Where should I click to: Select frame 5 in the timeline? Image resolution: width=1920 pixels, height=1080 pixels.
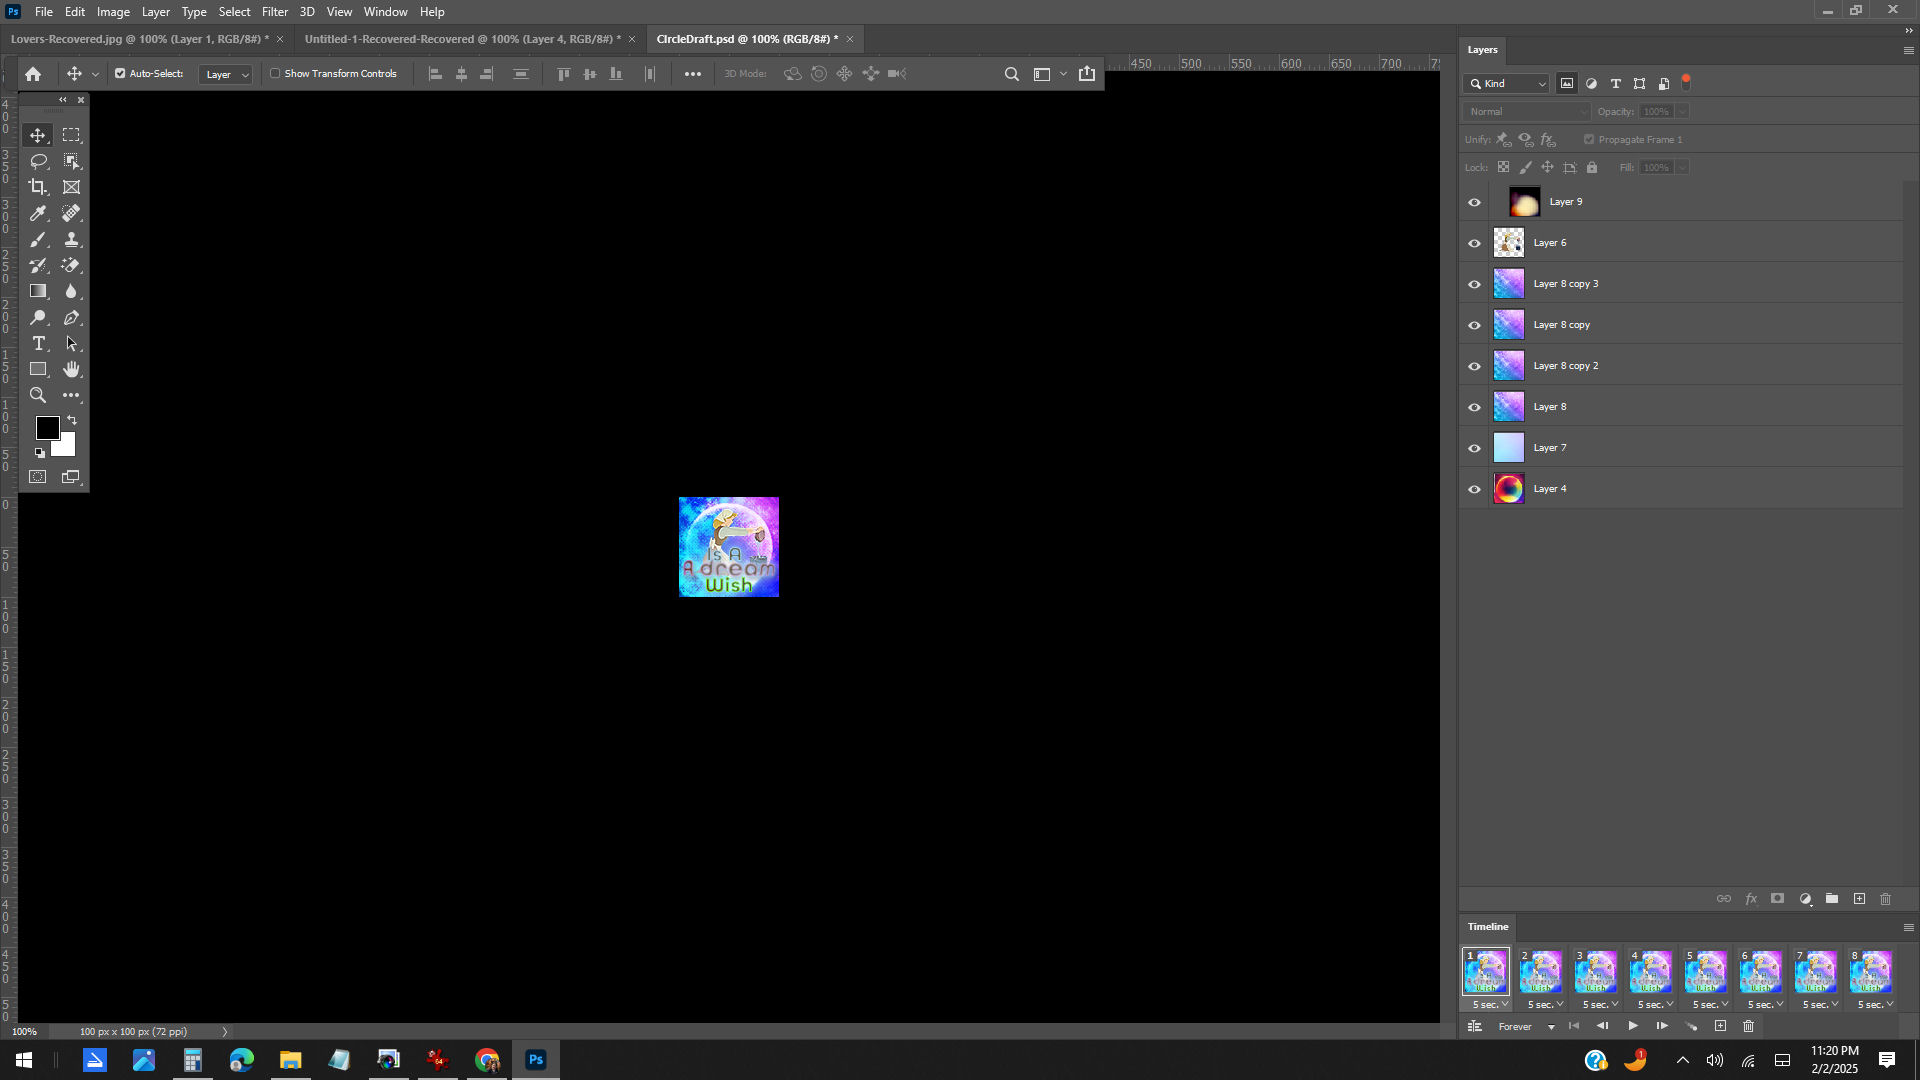coord(1705,971)
